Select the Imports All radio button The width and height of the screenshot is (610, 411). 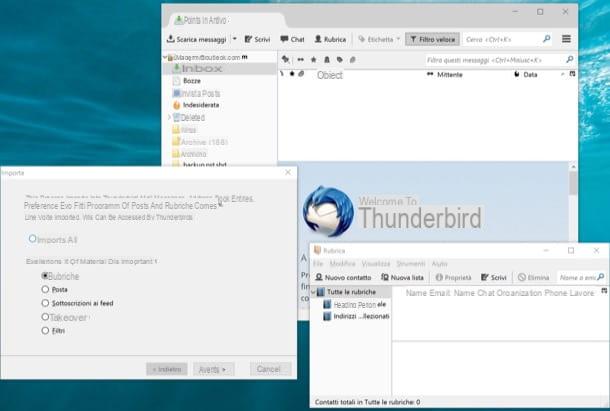point(33,239)
